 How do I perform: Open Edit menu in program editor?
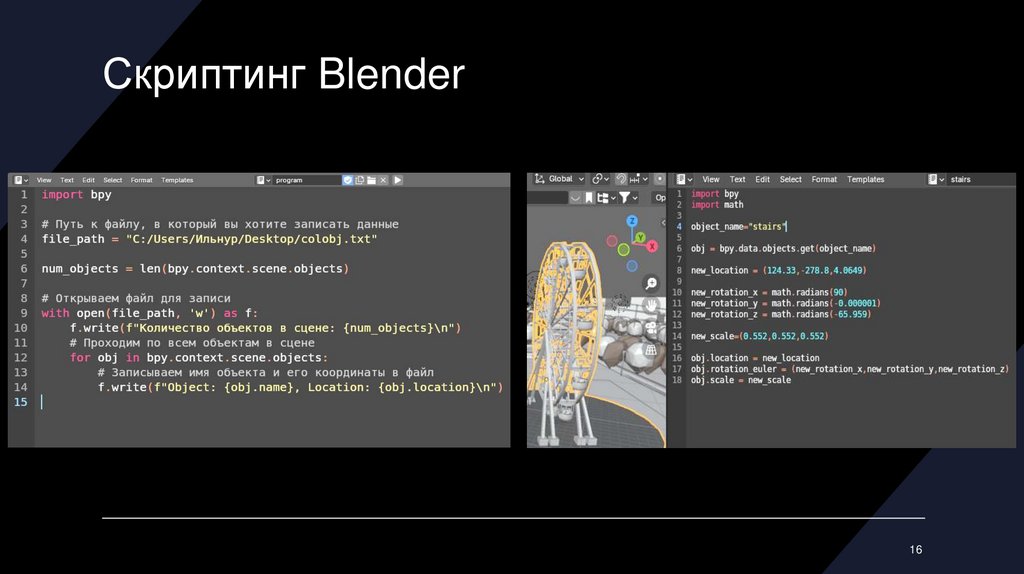(x=88, y=180)
